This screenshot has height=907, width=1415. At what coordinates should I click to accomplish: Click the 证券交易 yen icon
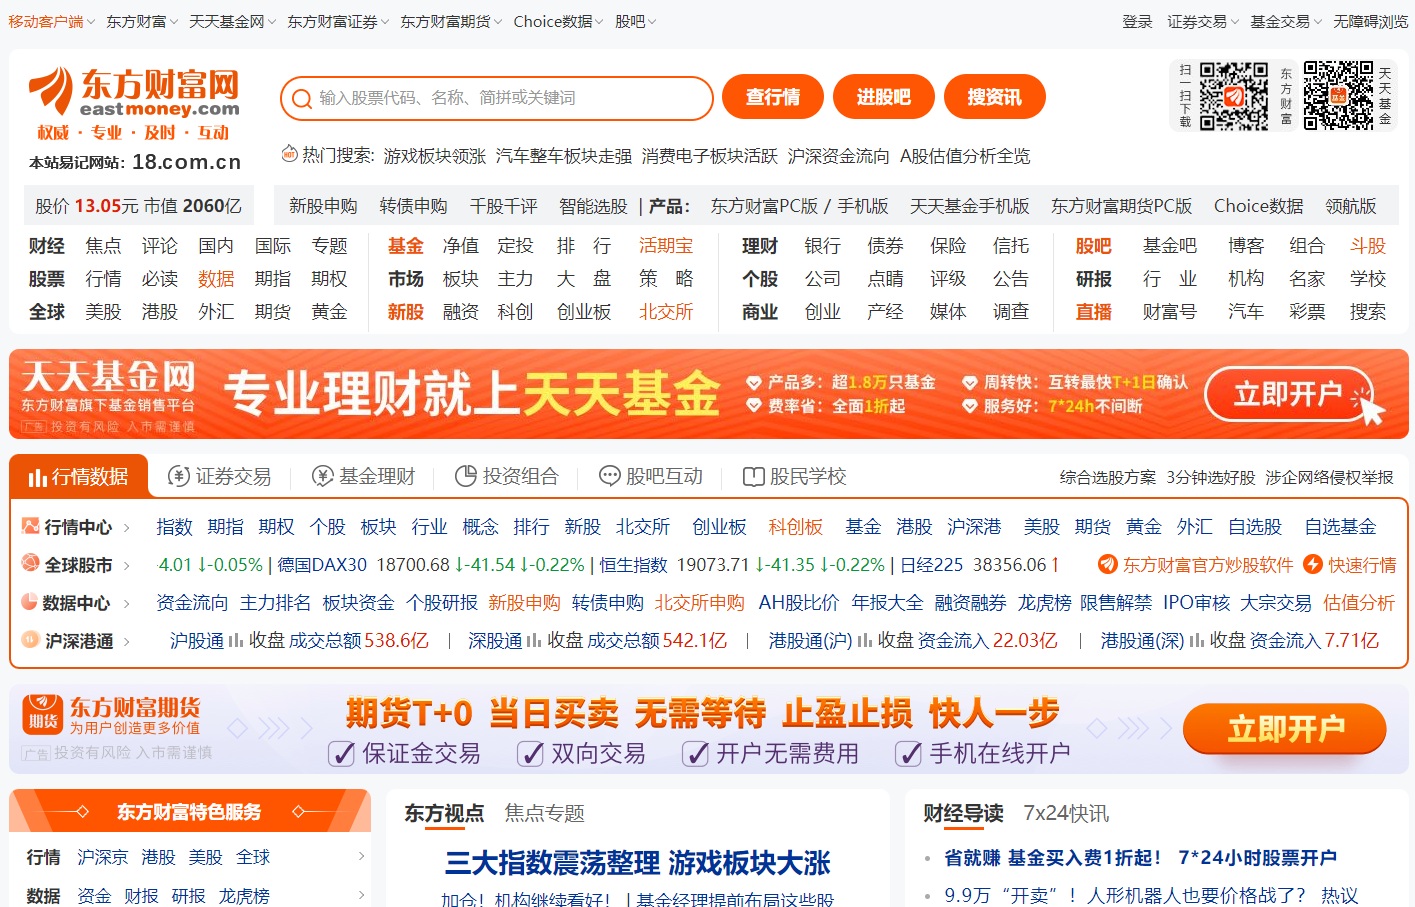point(179,476)
